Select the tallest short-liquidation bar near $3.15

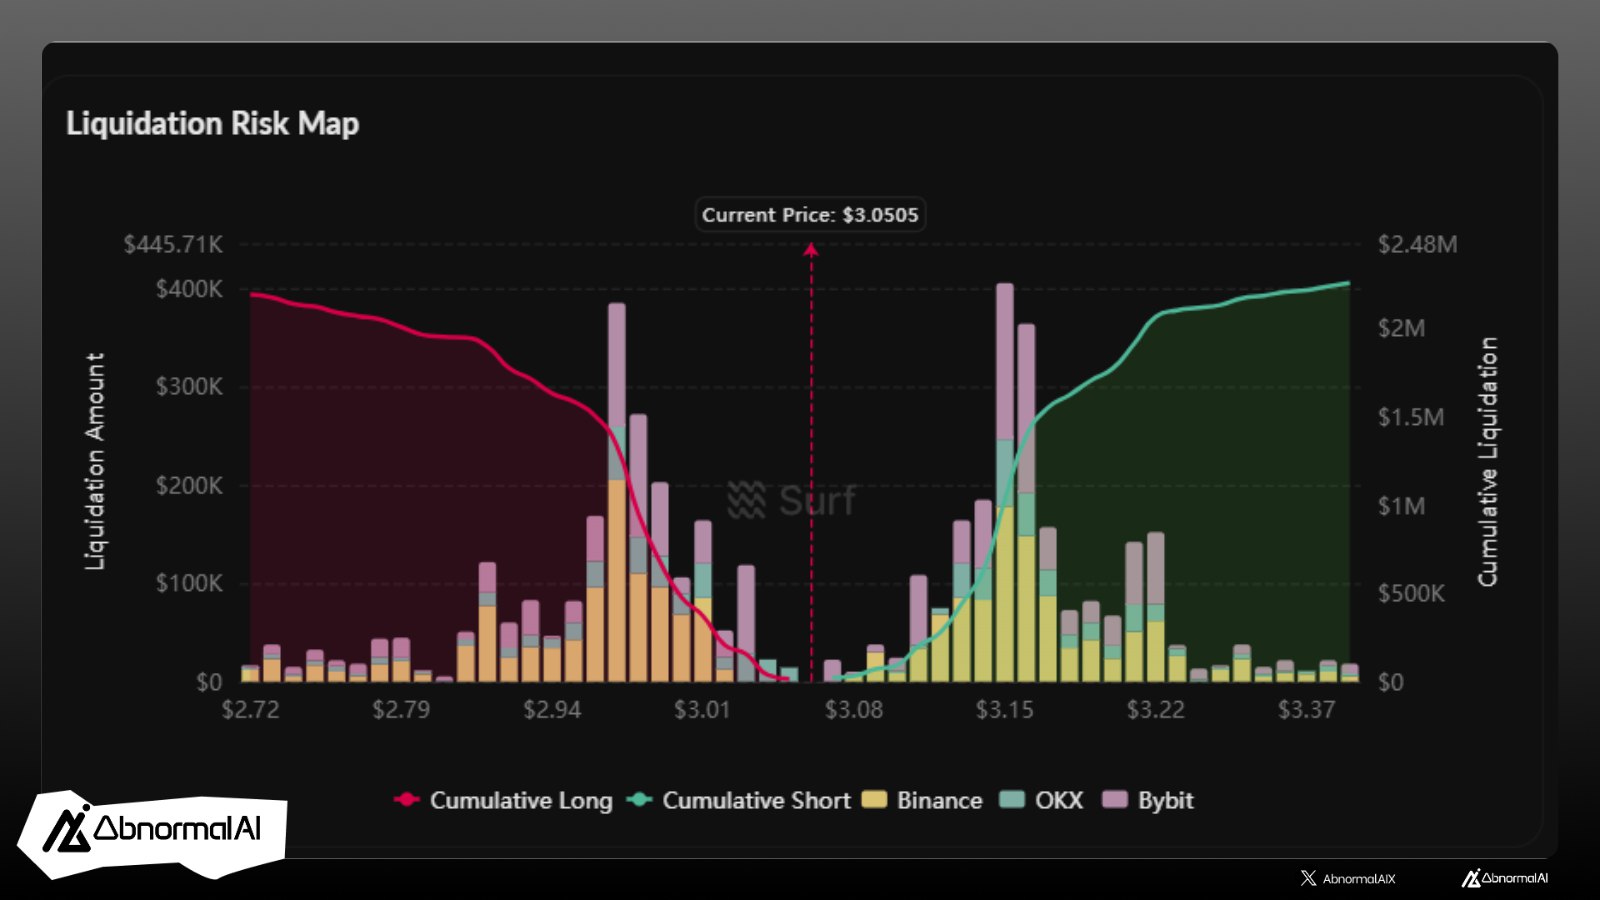[x=1005, y=480]
